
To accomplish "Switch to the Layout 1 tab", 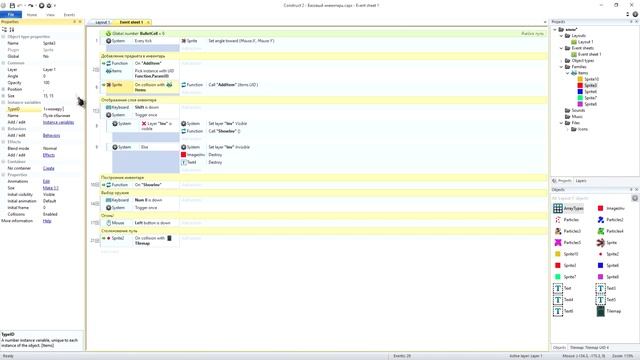I will (x=102, y=22).
